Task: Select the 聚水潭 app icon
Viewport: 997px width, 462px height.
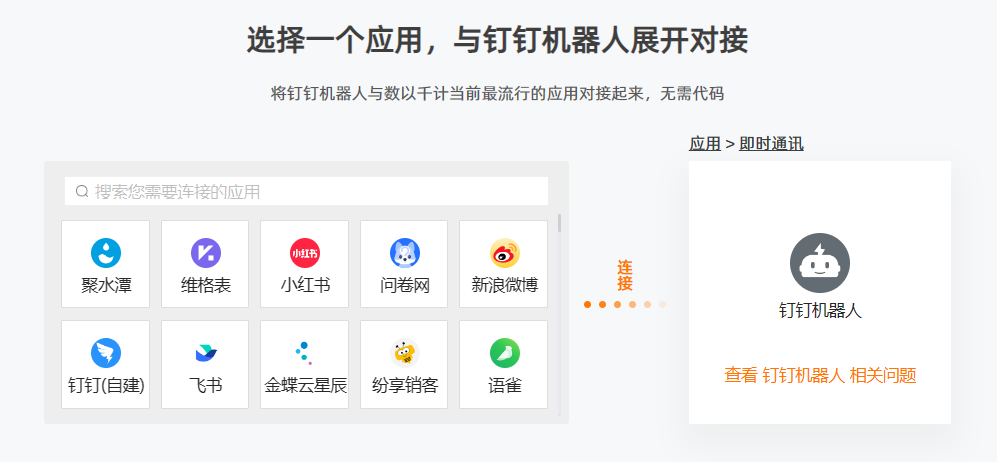Action: pyautogui.click(x=106, y=252)
